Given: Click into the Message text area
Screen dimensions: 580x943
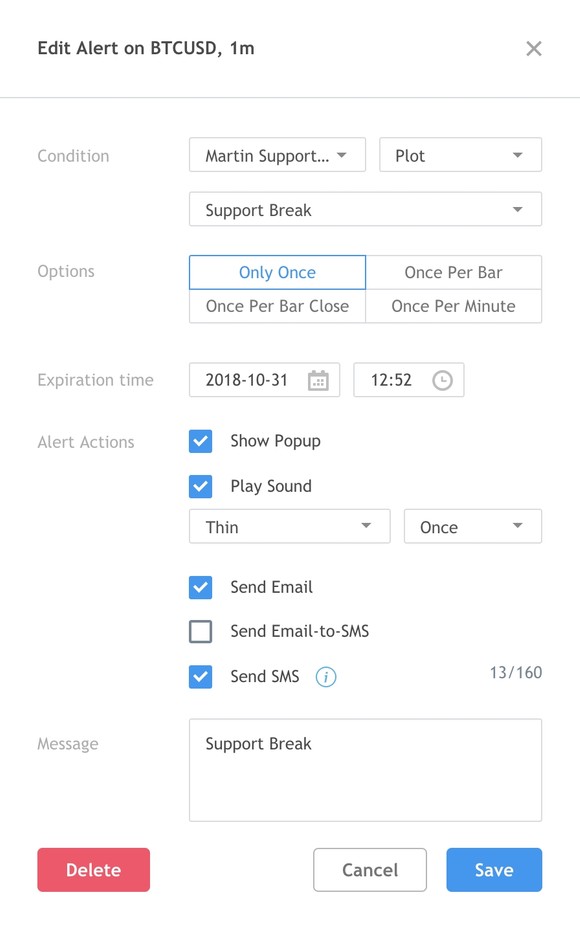Looking at the screenshot, I should (x=365, y=770).
